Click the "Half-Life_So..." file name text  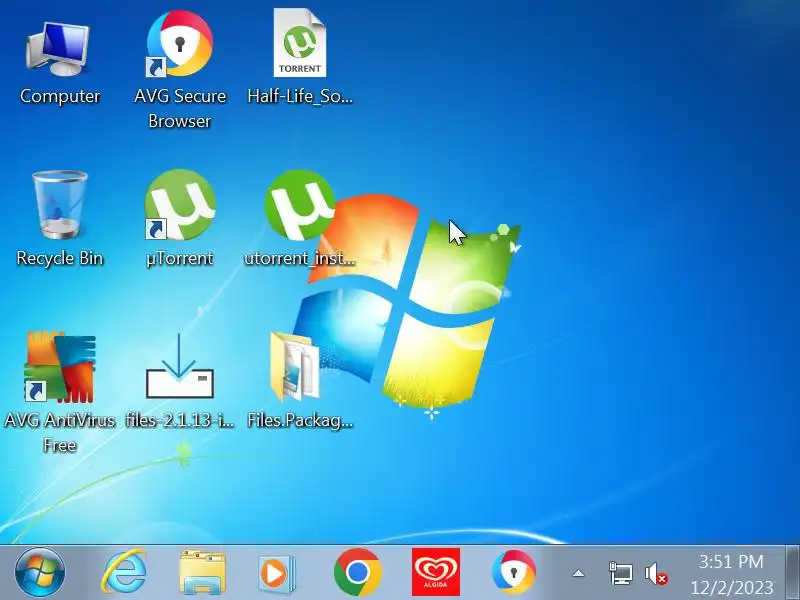(300, 96)
